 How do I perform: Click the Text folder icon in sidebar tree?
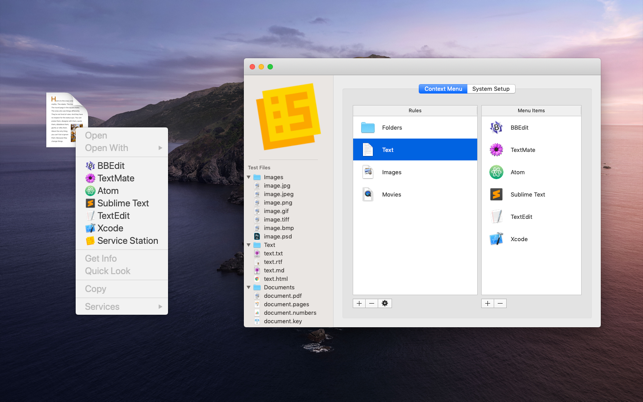click(x=257, y=245)
